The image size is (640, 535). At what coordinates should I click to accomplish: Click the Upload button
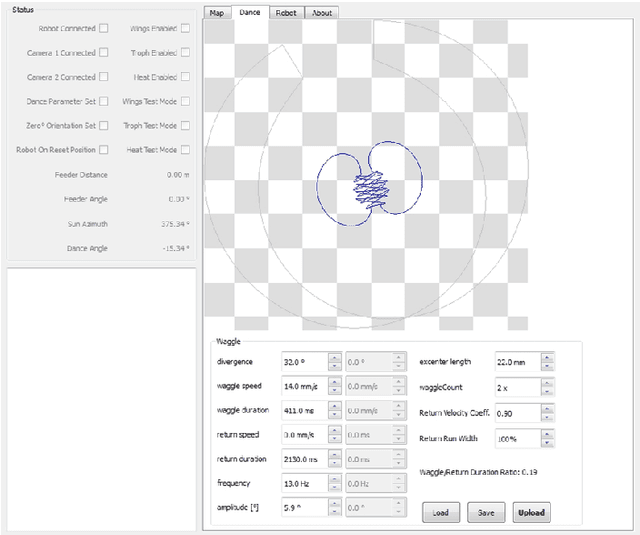531,512
